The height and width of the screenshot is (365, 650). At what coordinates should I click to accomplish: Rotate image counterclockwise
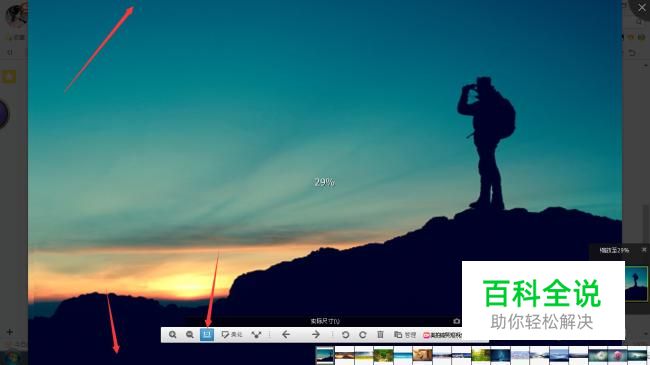(x=345, y=334)
